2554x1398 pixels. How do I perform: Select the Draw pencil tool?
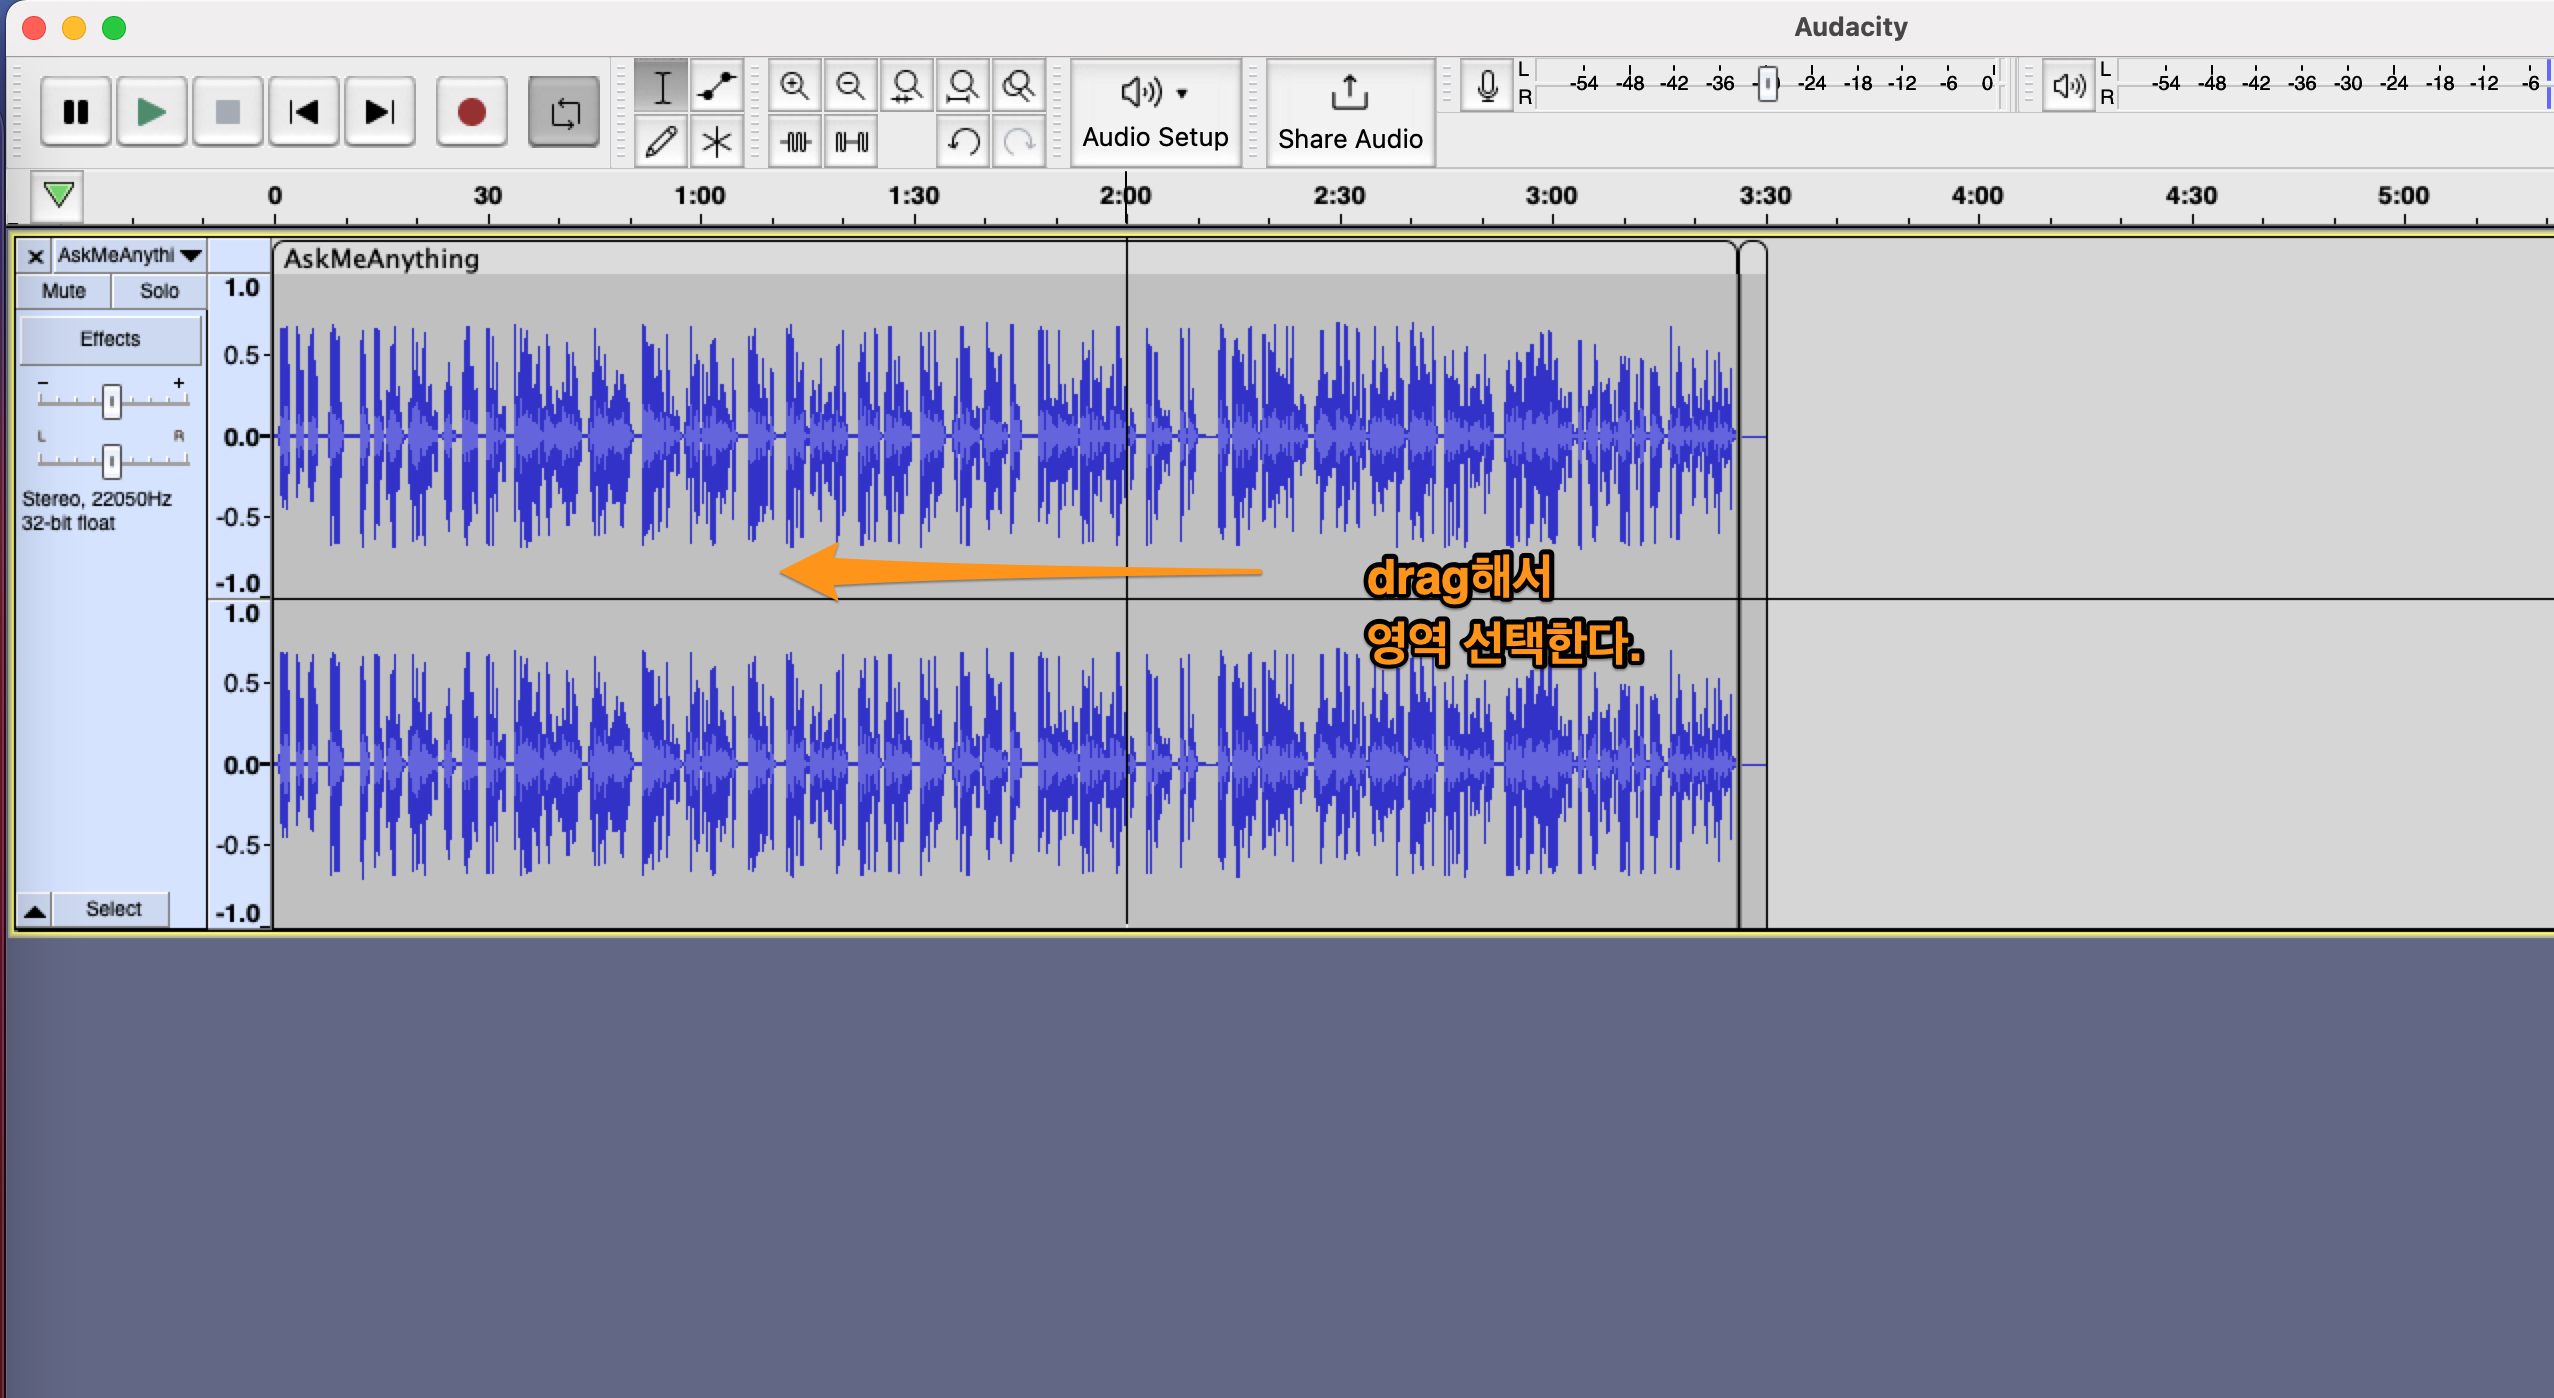click(x=661, y=142)
